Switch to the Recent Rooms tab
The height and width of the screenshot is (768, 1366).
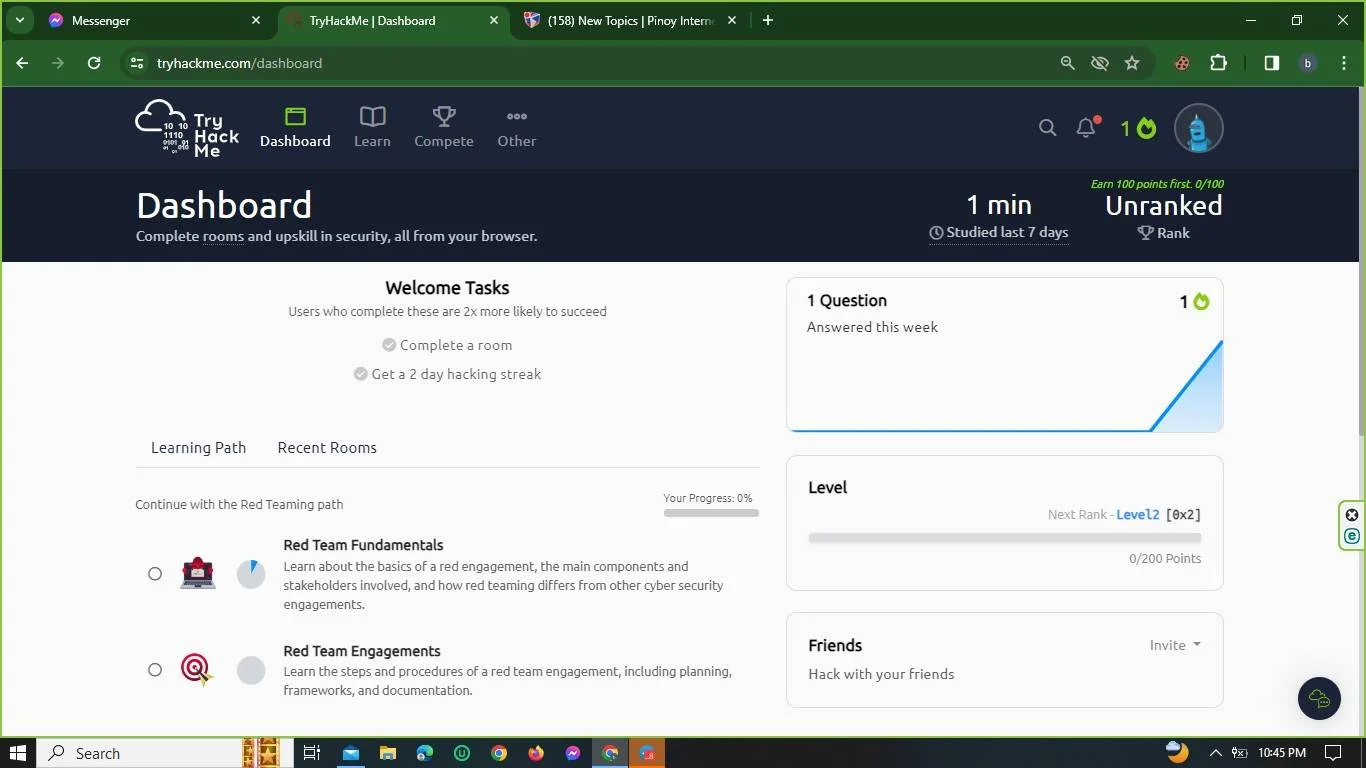pyautogui.click(x=327, y=447)
